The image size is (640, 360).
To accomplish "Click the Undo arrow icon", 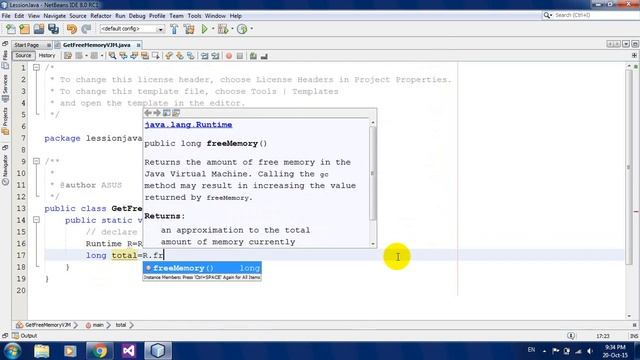I will coord(72,29).
